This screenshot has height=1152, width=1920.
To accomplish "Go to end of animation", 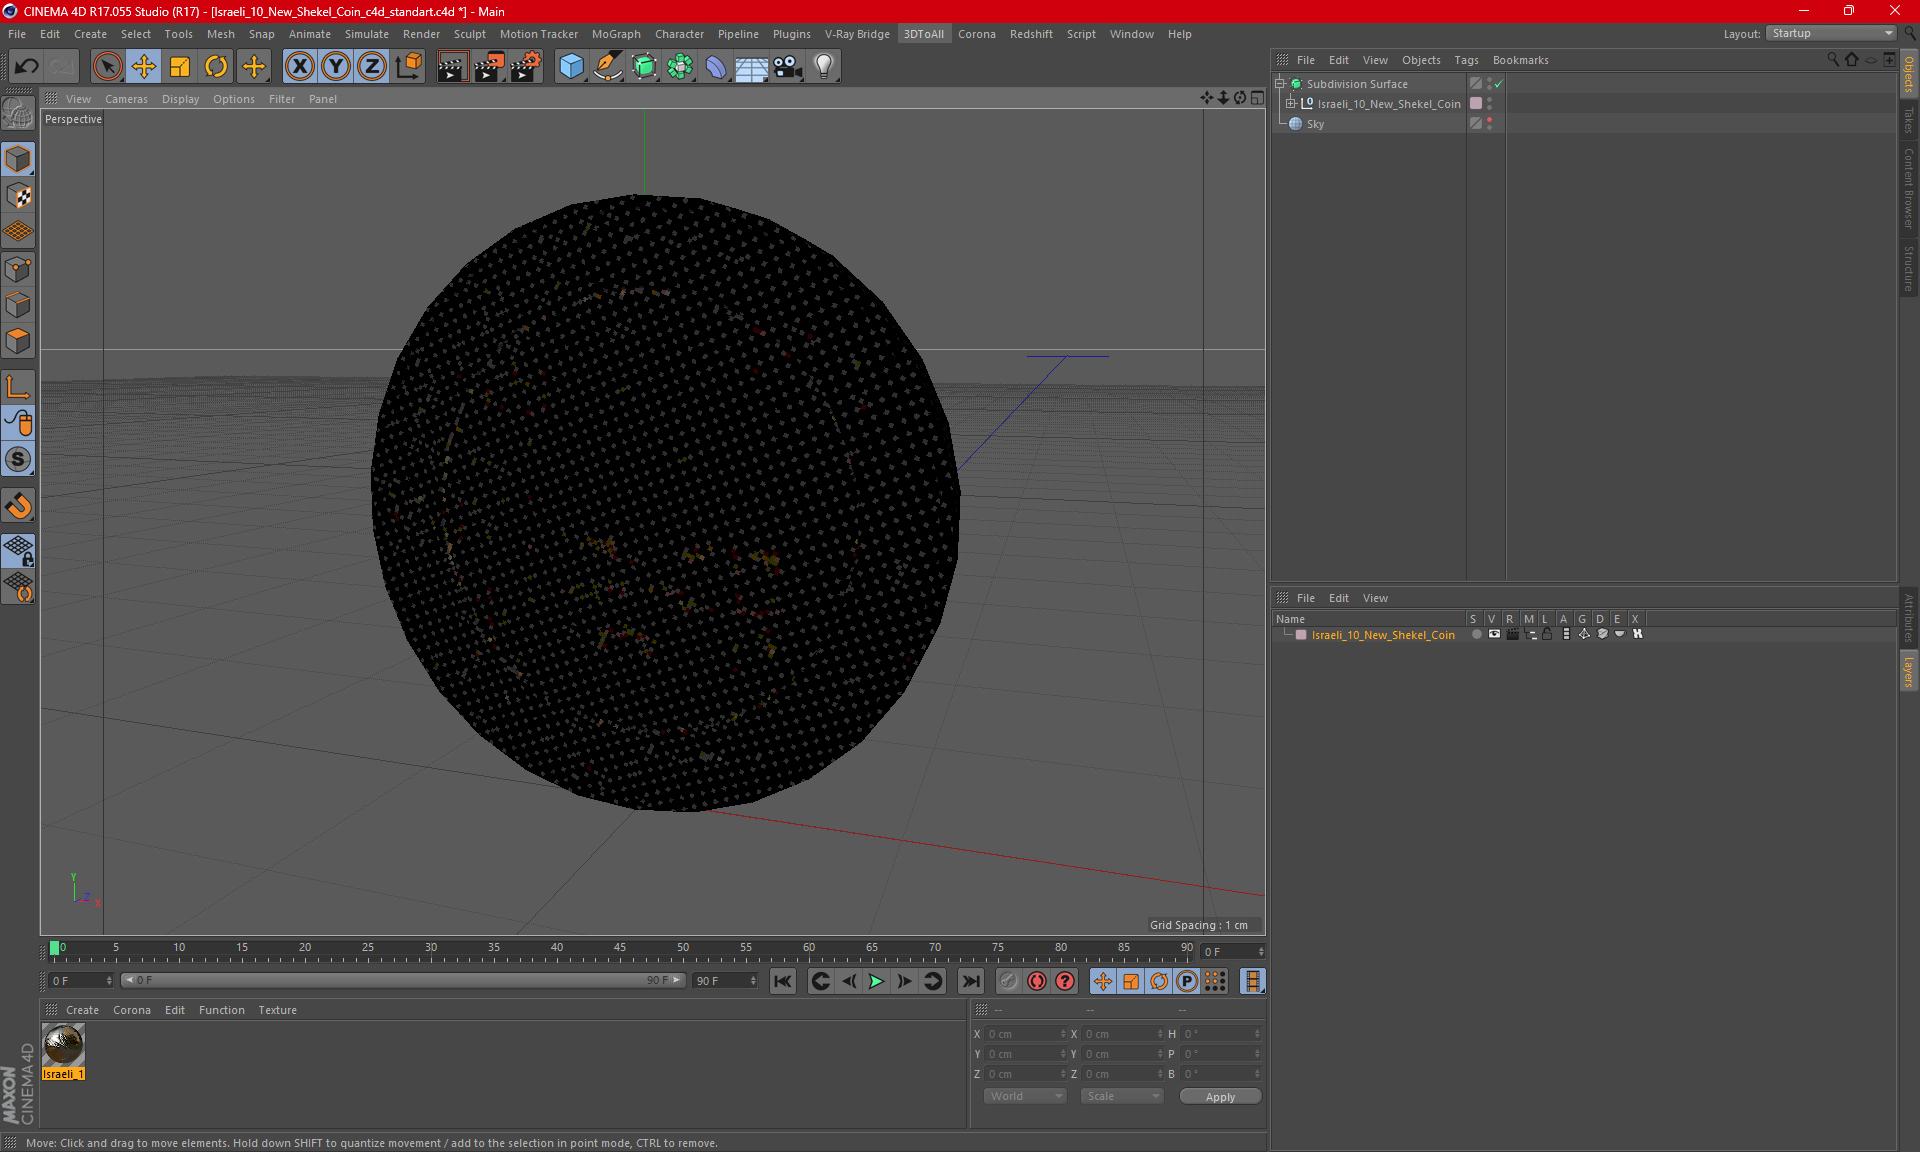I will pos(970,981).
